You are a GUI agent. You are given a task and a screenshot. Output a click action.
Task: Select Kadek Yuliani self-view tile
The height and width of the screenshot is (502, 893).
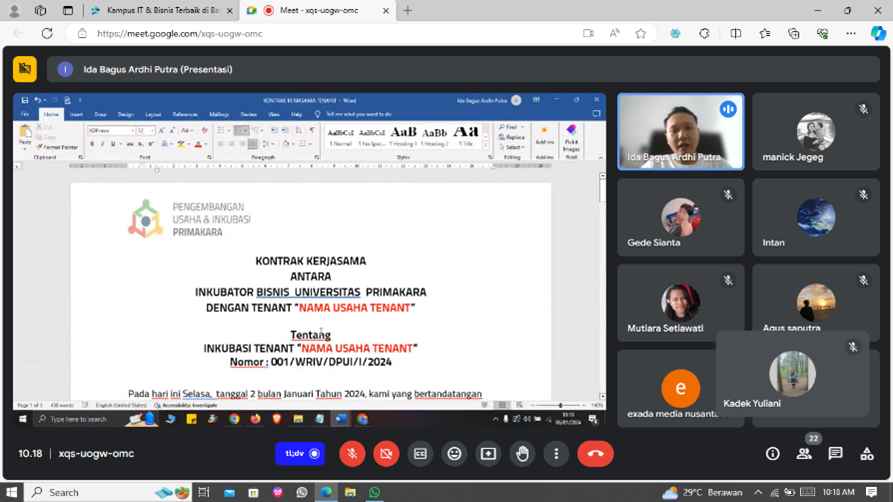[x=792, y=374]
